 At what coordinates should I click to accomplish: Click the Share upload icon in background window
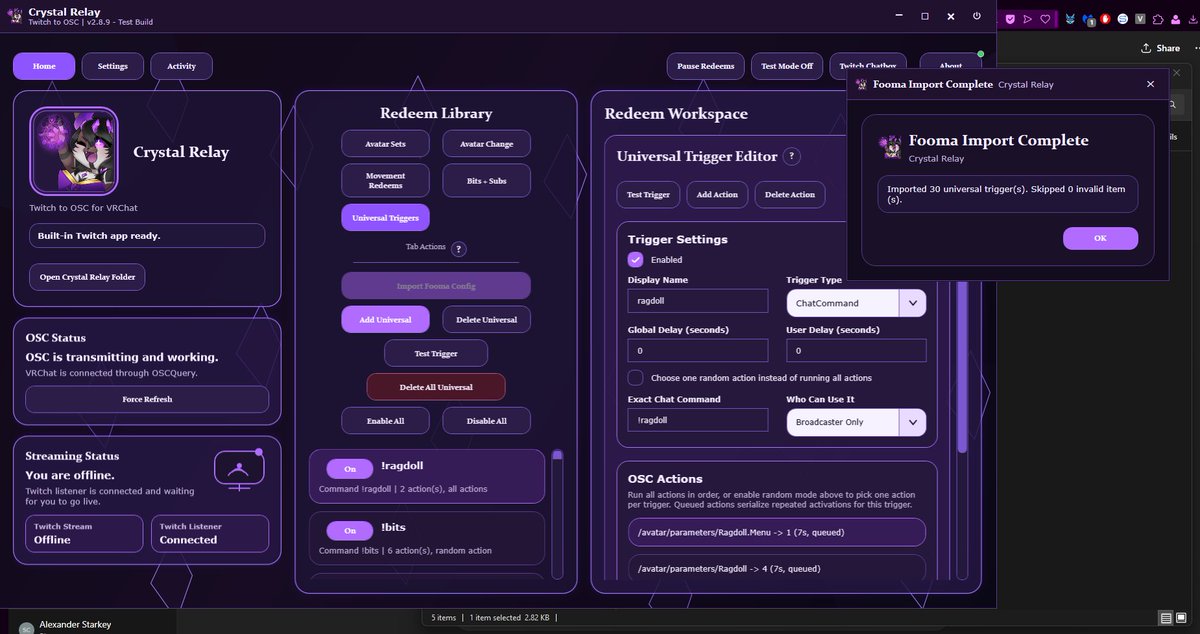[1146, 48]
